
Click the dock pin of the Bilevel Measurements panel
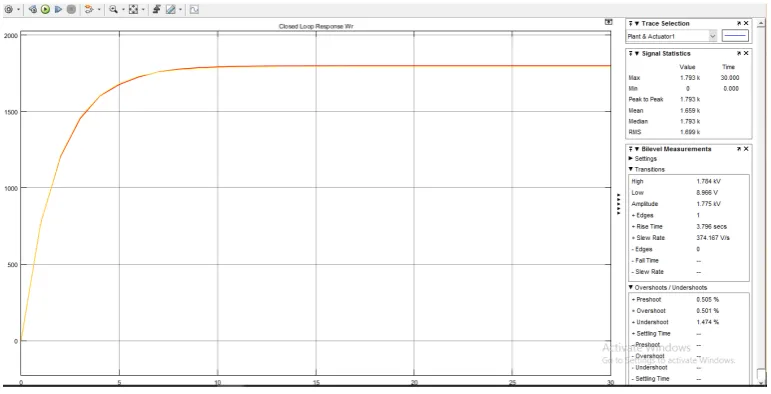click(631, 149)
